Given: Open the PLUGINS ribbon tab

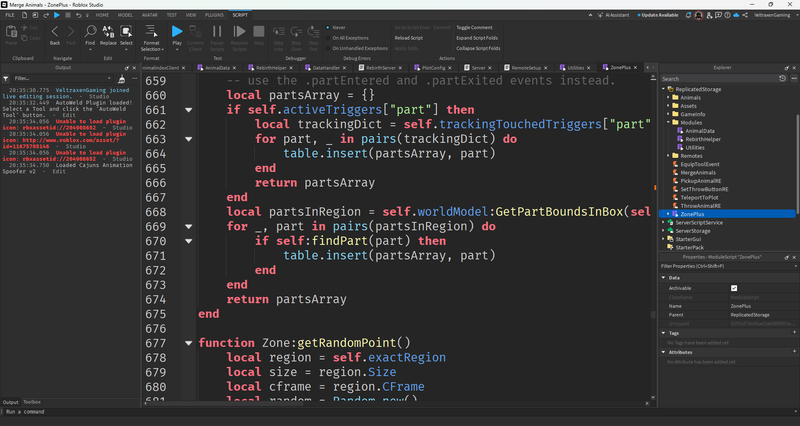Looking at the screenshot, I should pos(215,16).
